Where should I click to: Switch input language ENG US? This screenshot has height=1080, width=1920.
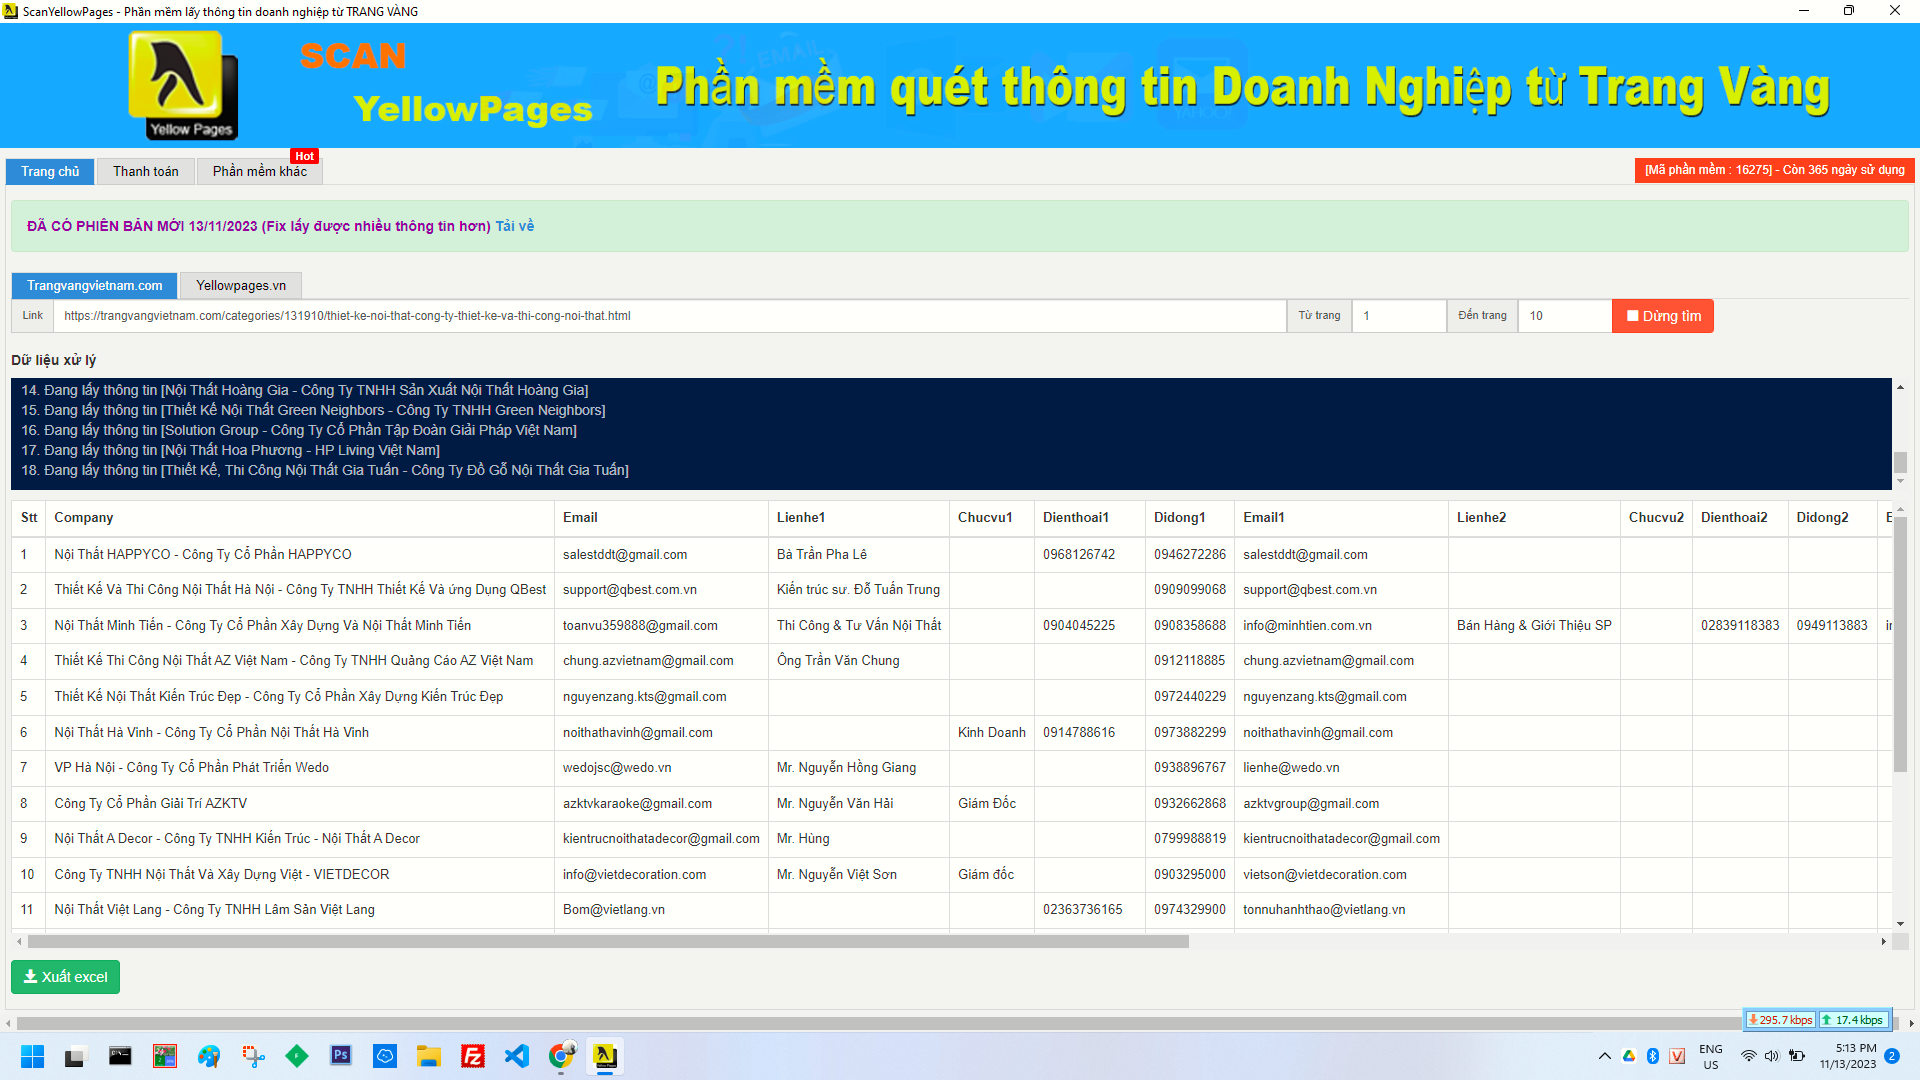pos(1711,1057)
